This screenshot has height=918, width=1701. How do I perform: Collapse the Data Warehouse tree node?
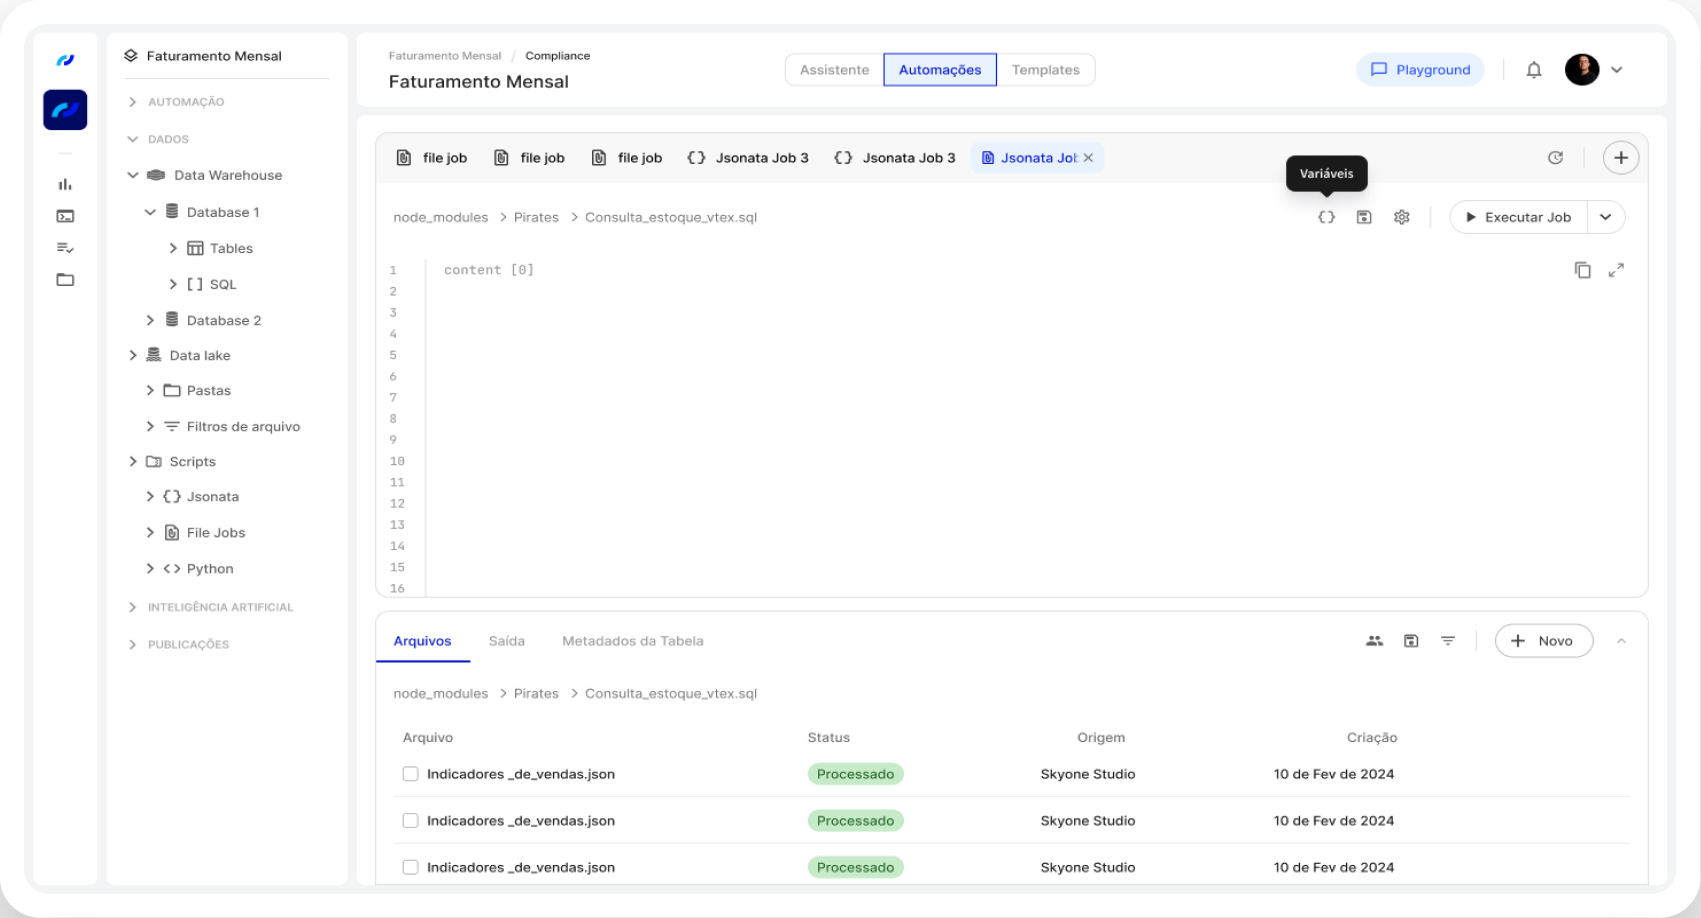133,175
